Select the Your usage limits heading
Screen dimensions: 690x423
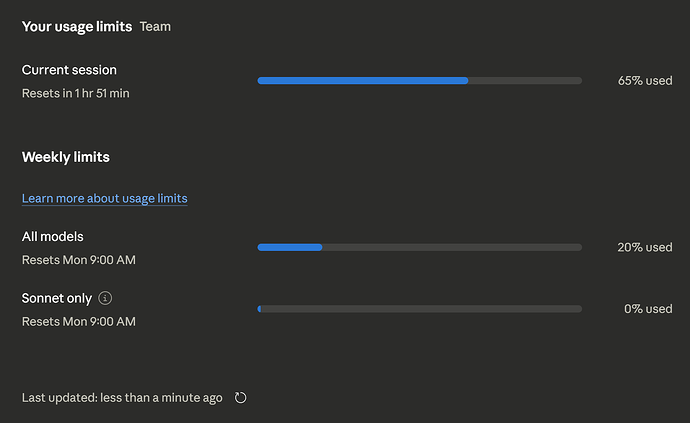coord(77,27)
